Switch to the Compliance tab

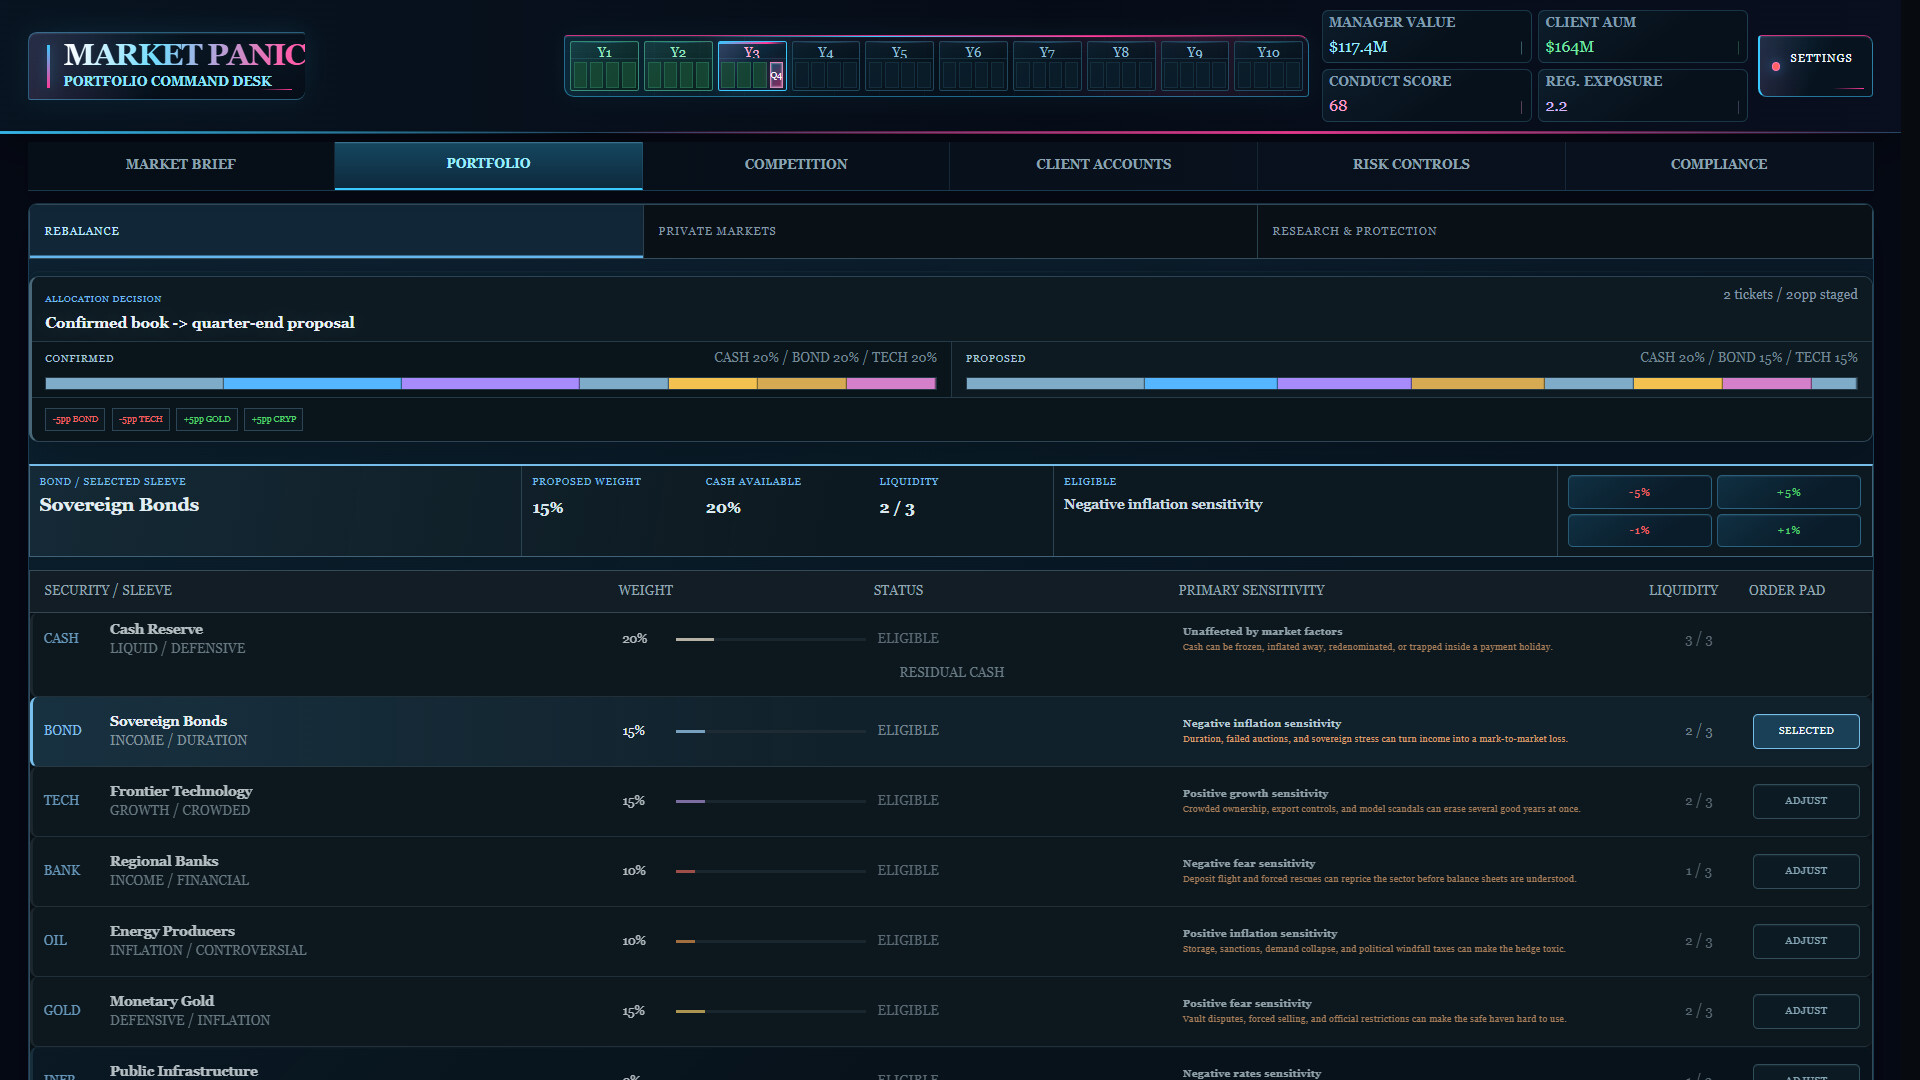(1719, 165)
